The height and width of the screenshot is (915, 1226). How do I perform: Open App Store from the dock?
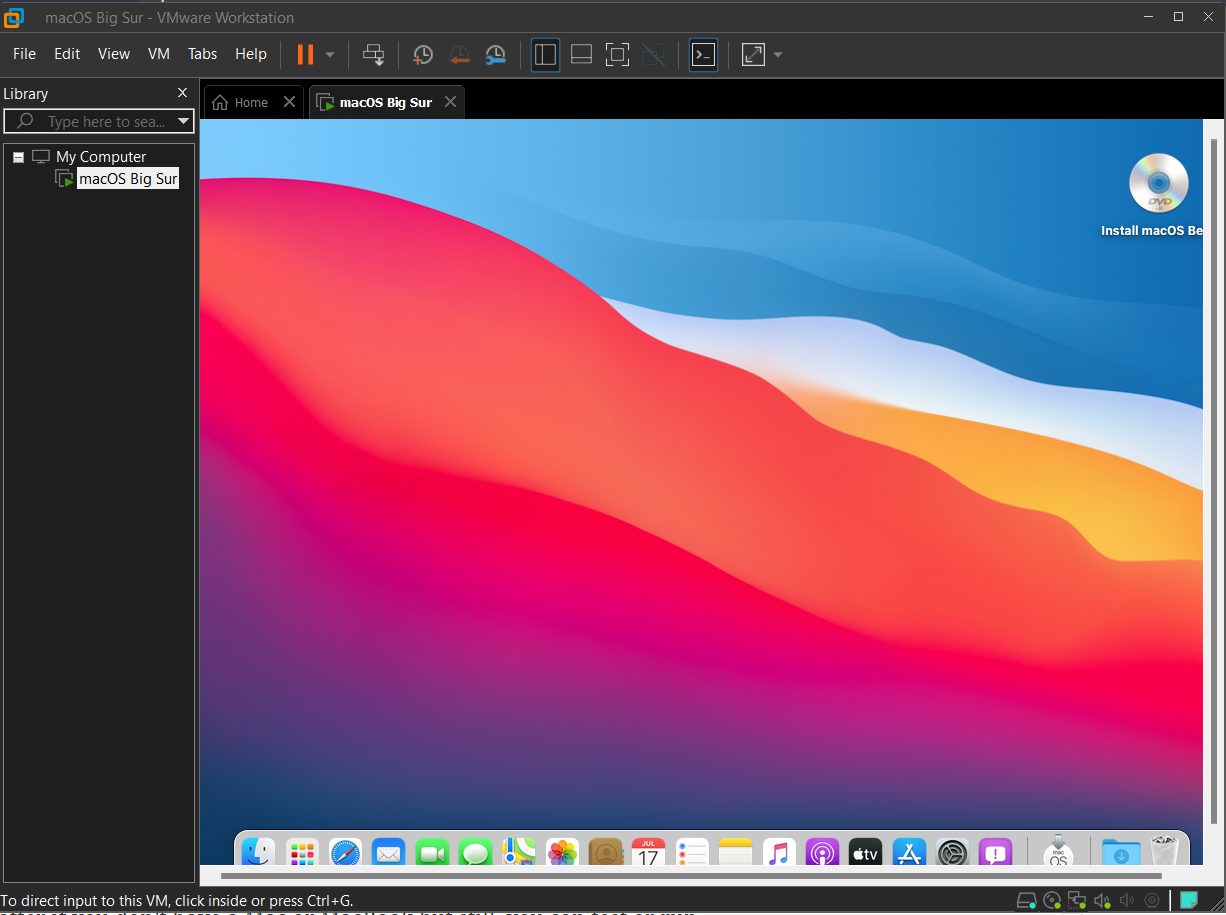pos(909,852)
